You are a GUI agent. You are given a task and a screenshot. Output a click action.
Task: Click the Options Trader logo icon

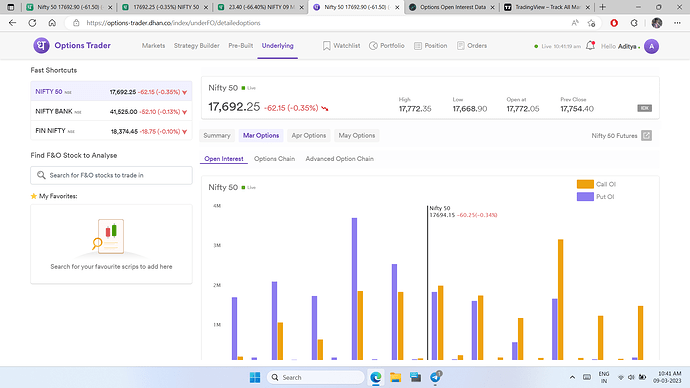[x=41, y=45]
